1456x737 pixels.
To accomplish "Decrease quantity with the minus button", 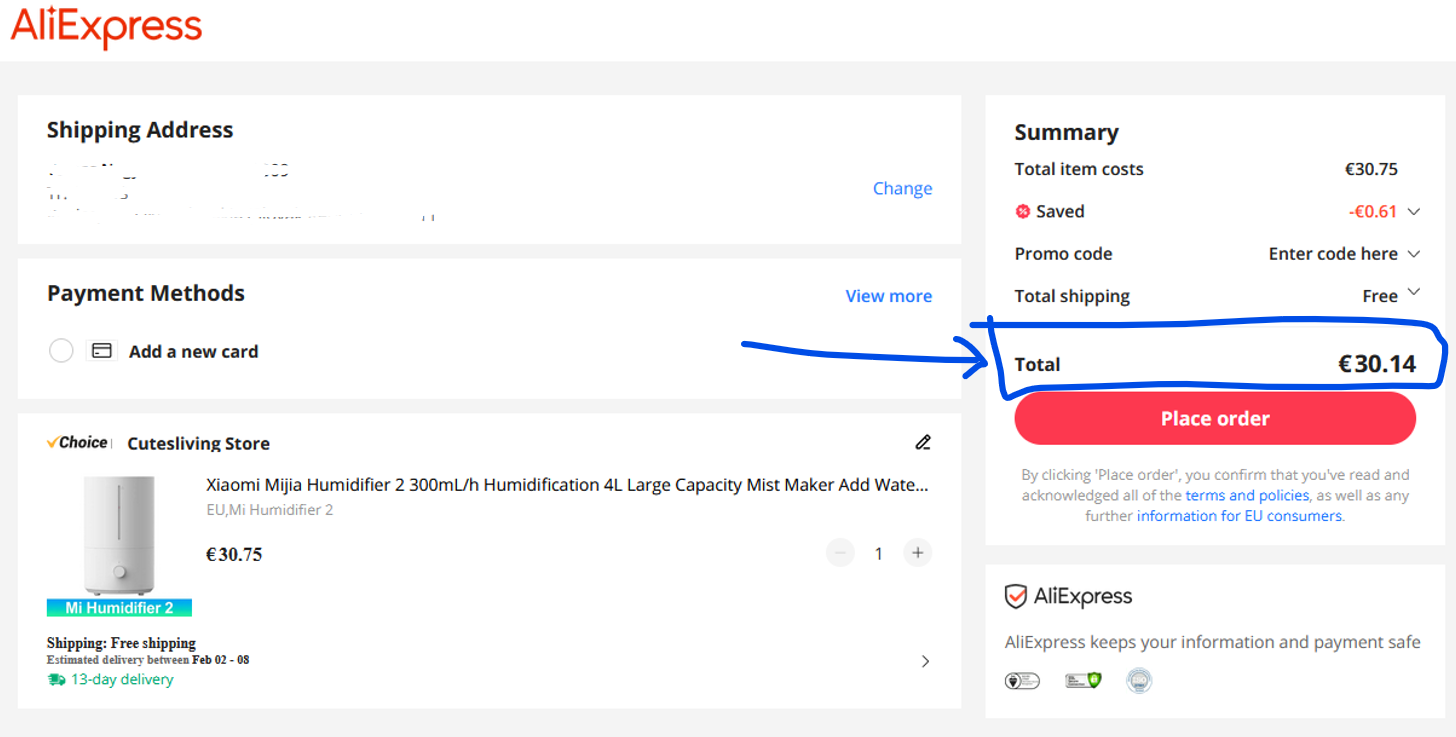I will (840, 552).
